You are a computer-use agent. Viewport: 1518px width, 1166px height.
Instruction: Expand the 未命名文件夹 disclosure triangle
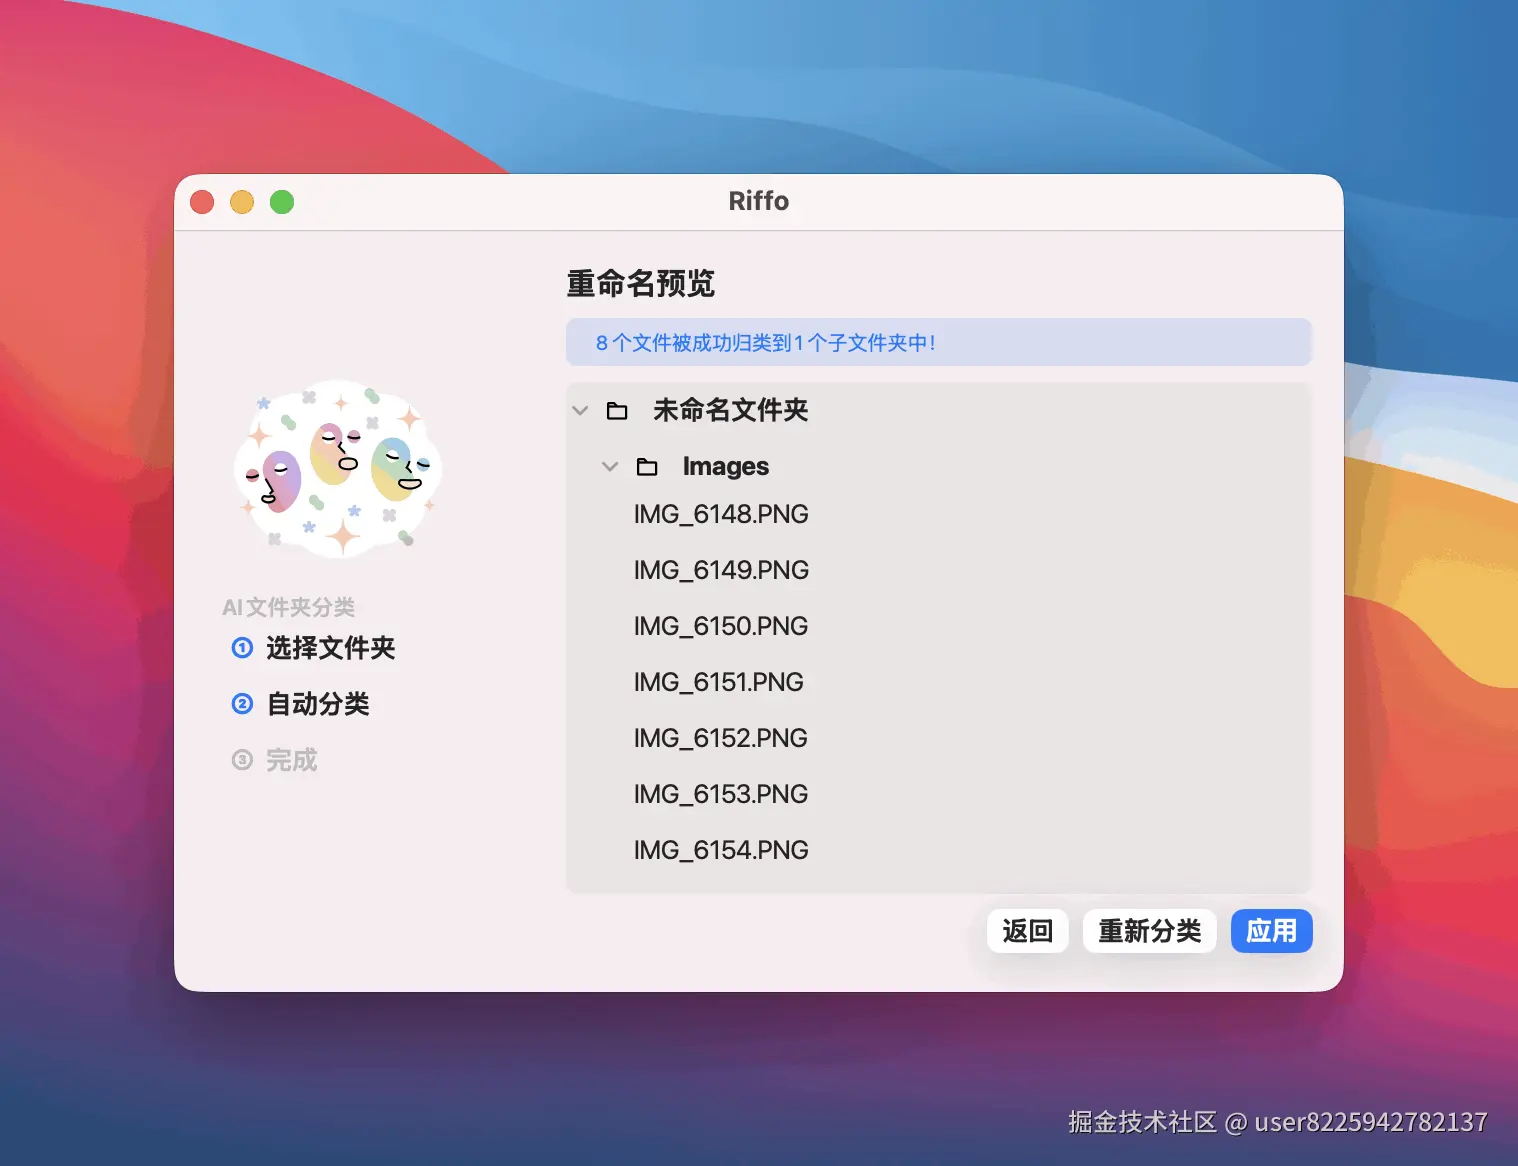tap(580, 410)
